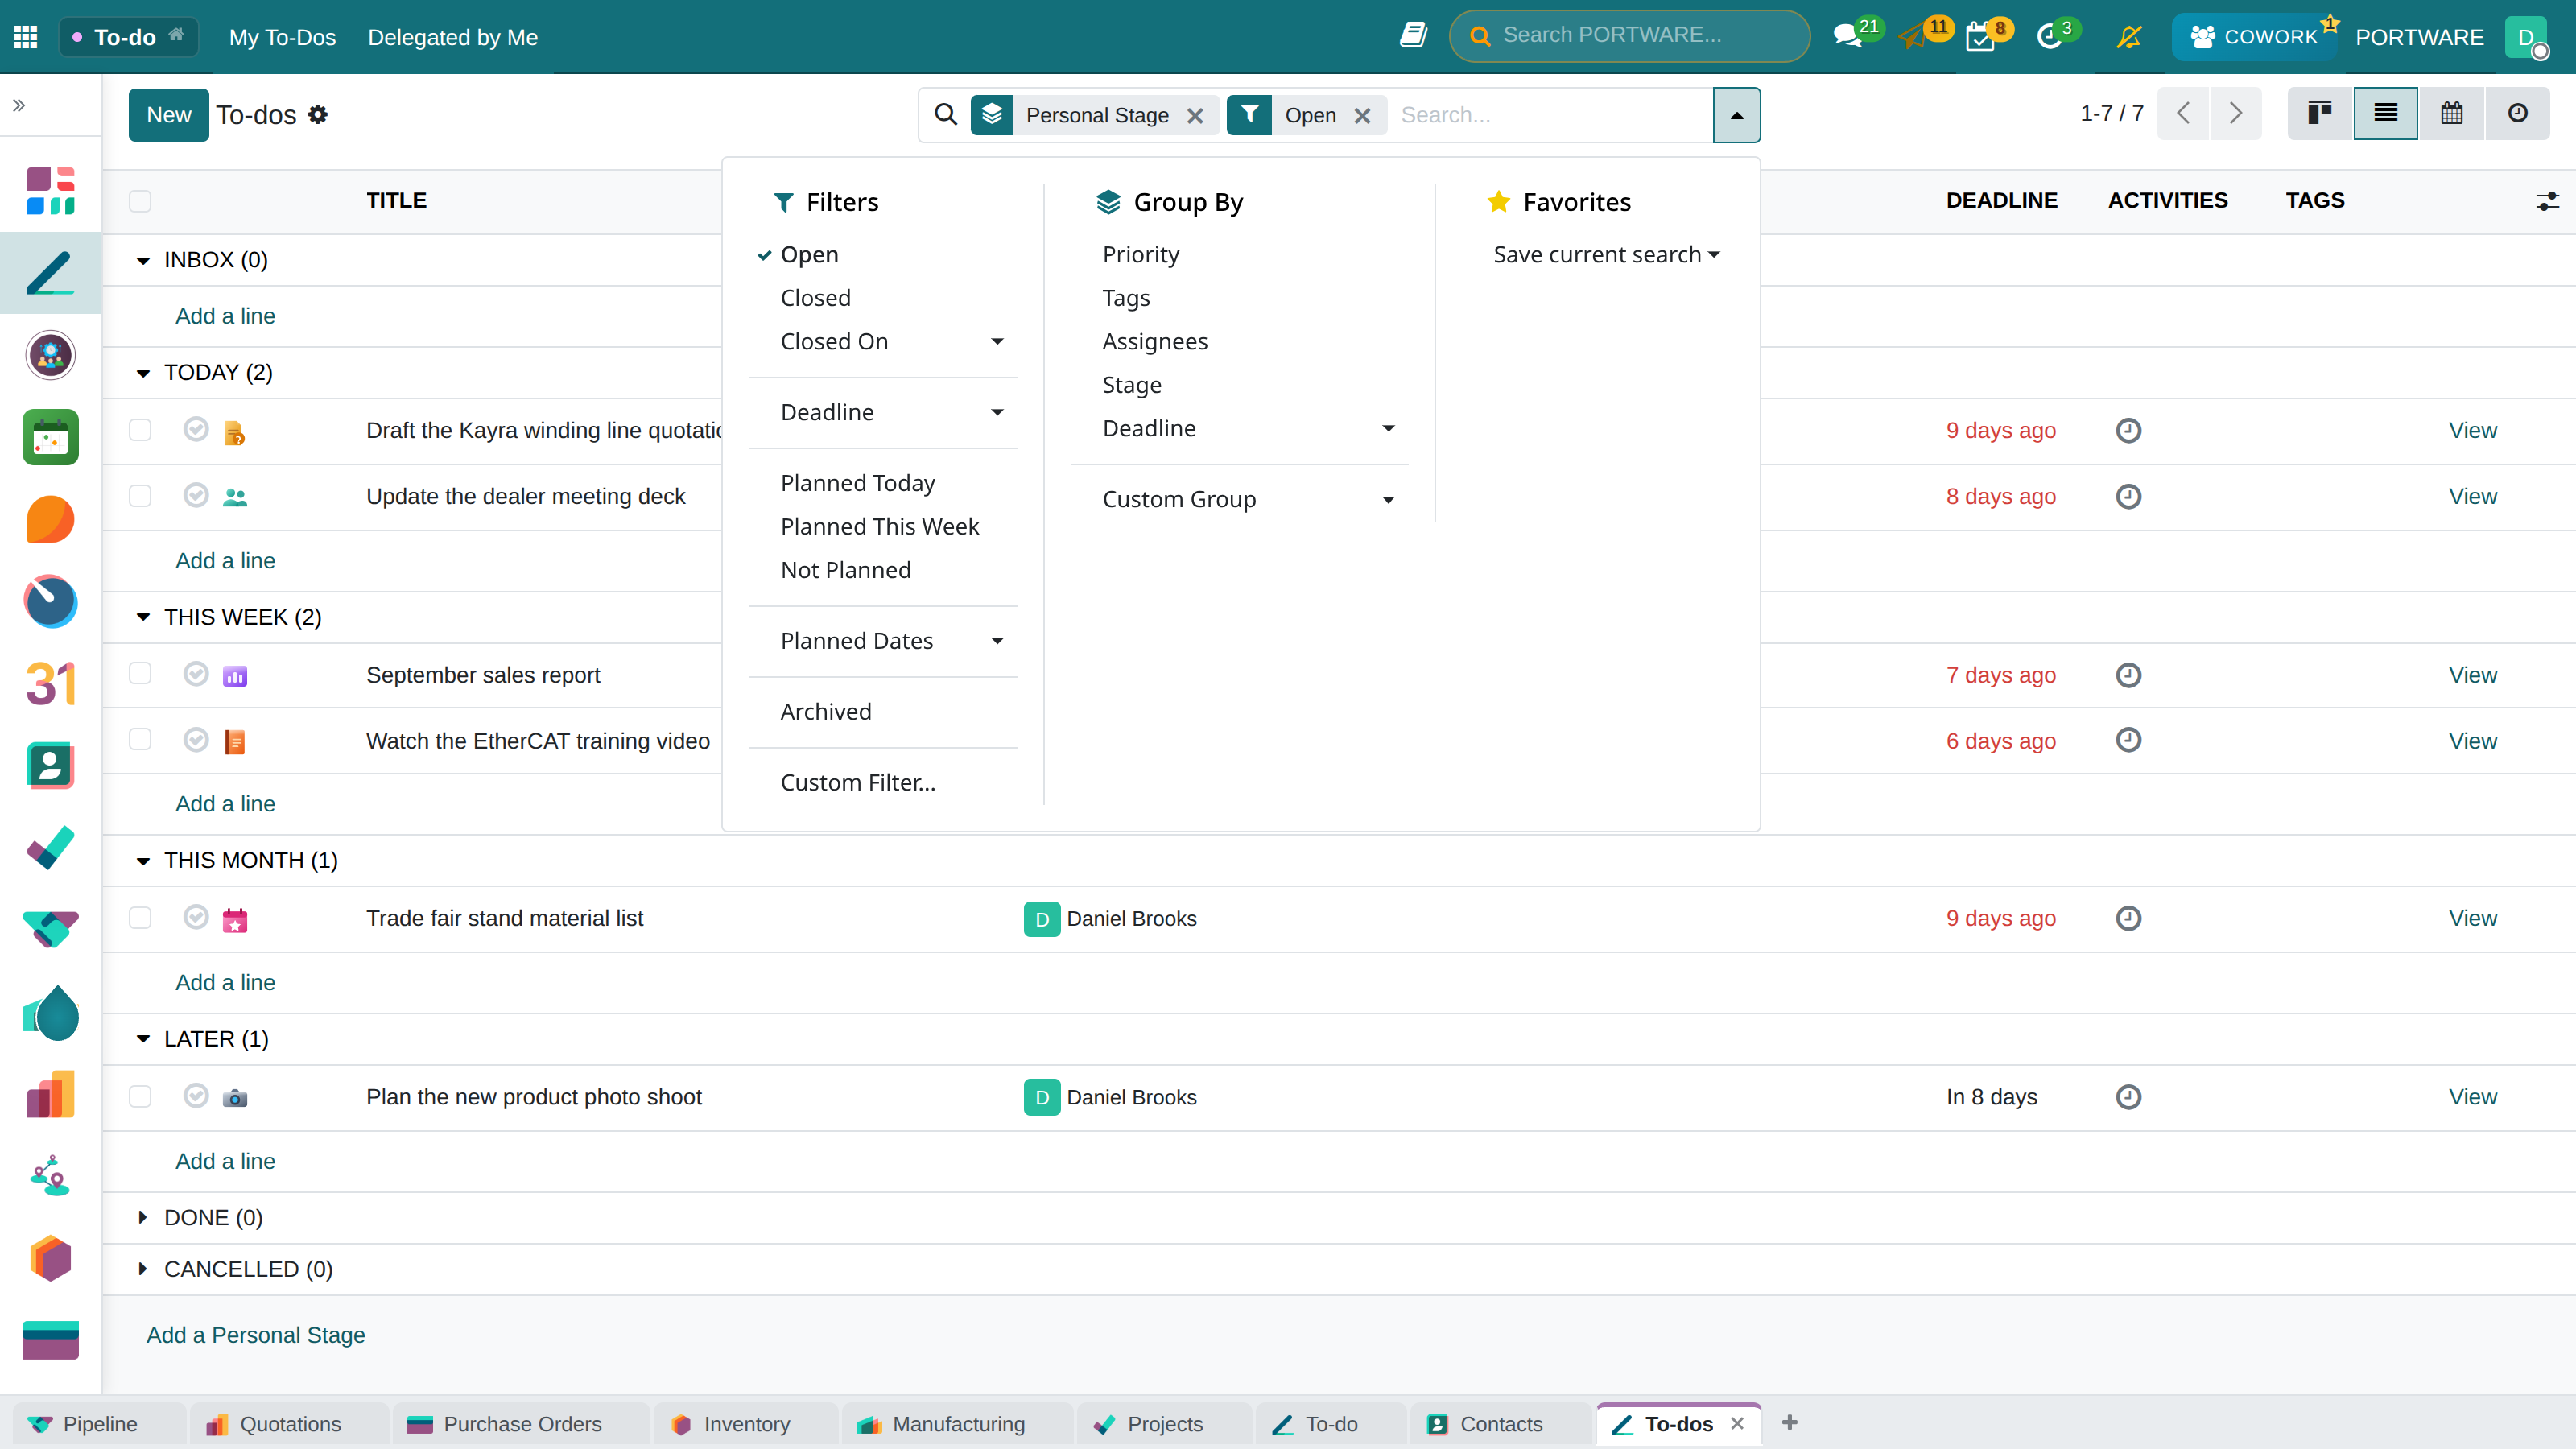Toggle the search options panel arrow
This screenshot has width=2576, height=1449.
pyautogui.click(x=1737, y=114)
